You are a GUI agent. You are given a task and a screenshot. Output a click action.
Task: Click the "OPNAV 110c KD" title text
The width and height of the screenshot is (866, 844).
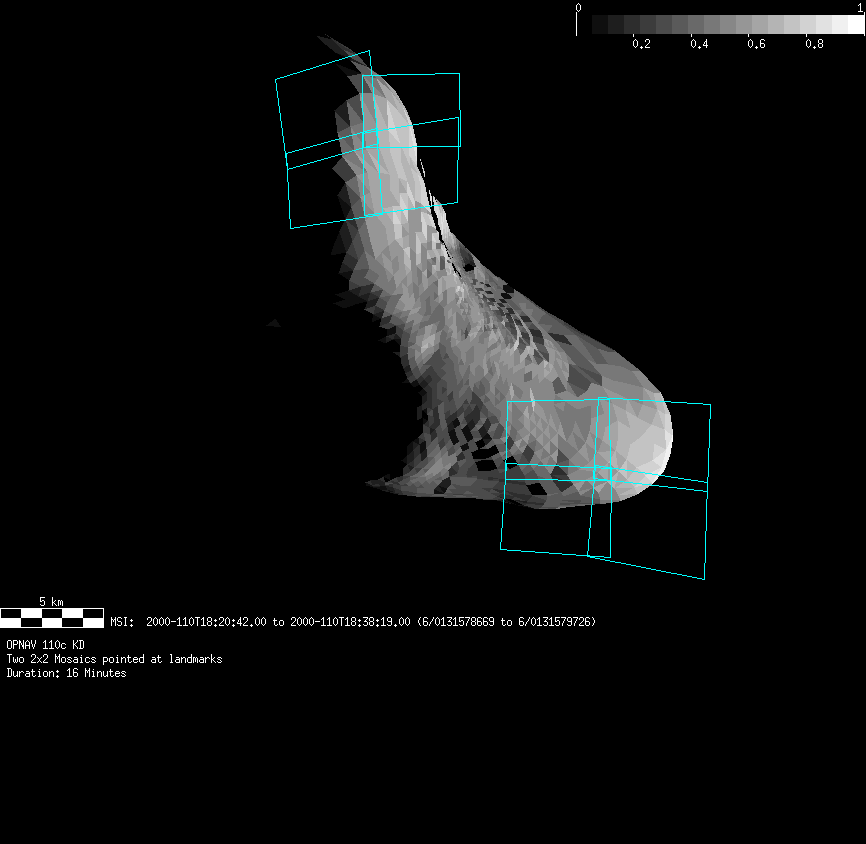(x=46, y=645)
